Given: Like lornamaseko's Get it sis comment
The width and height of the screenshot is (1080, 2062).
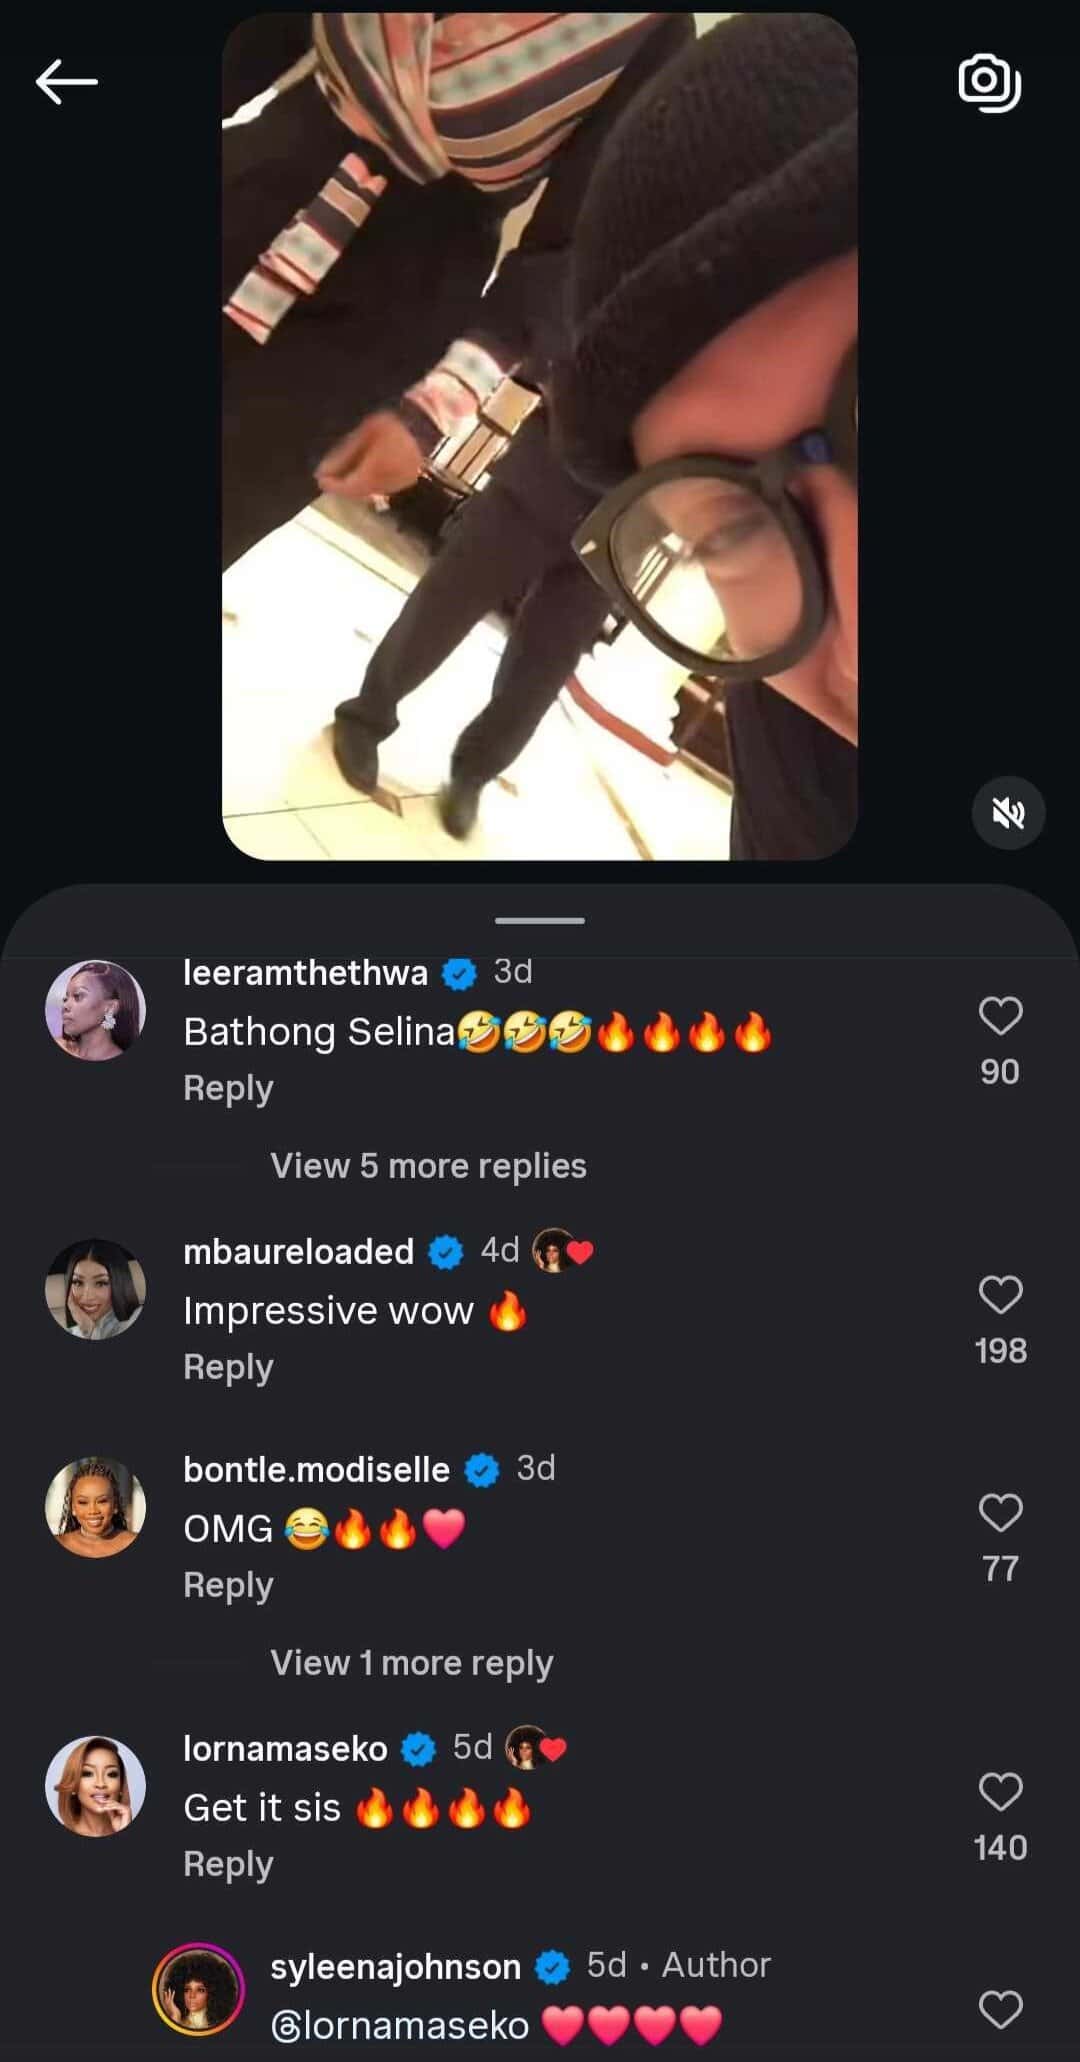Looking at the screenshot, I should click(1000, 1792).
